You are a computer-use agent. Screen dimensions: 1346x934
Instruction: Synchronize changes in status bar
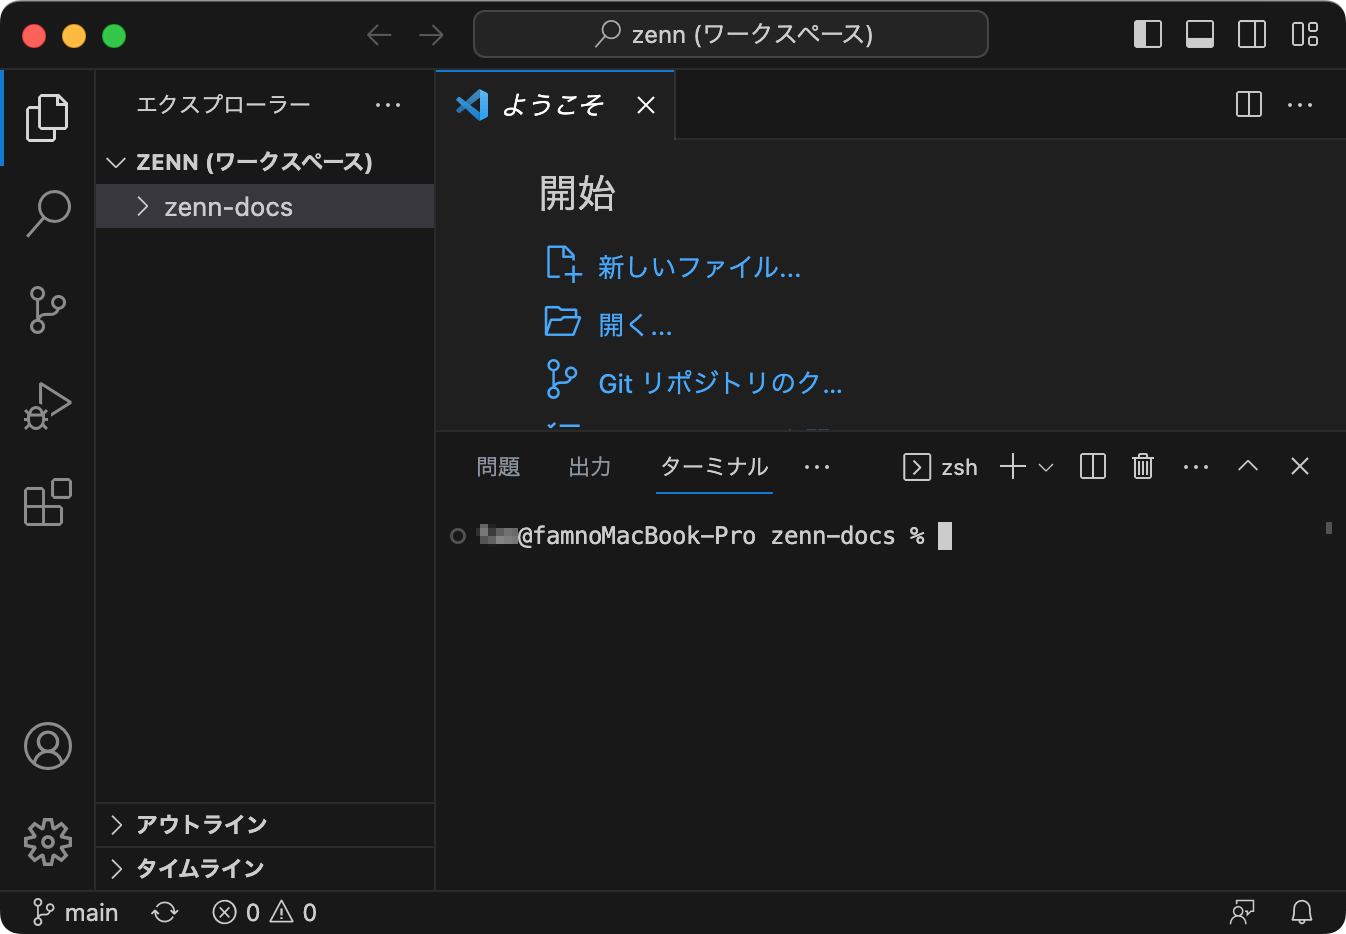165,913
